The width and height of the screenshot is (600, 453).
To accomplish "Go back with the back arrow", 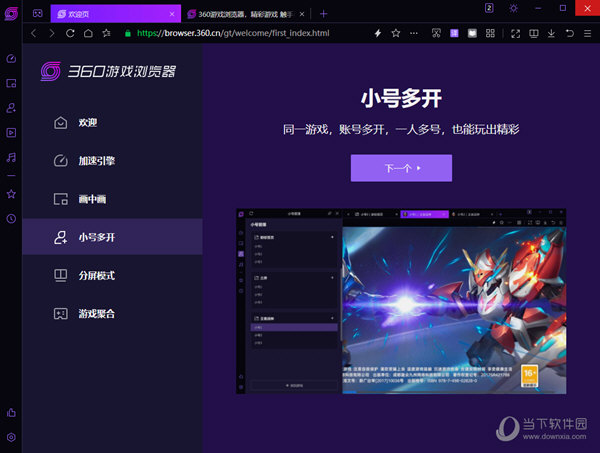I will 34,33.
